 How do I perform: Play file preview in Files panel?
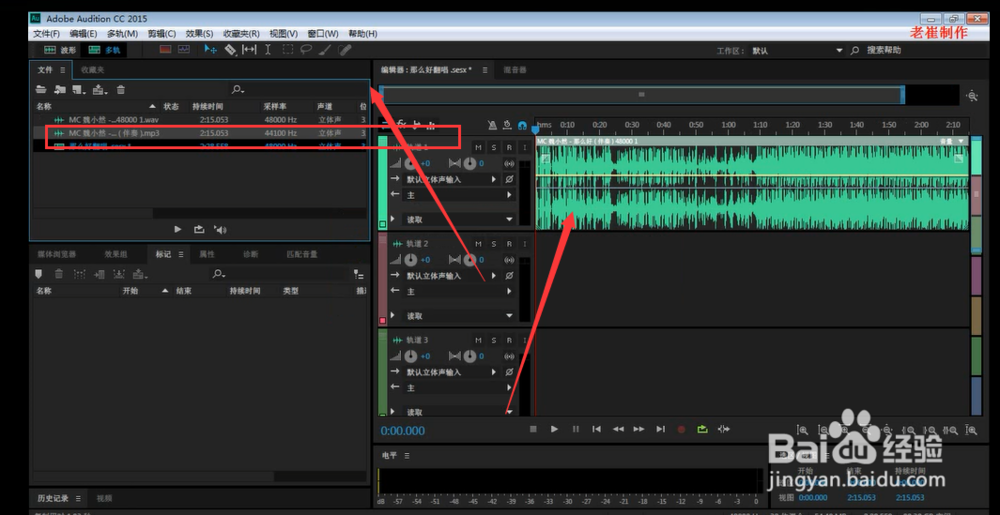[x=178, y=229]
